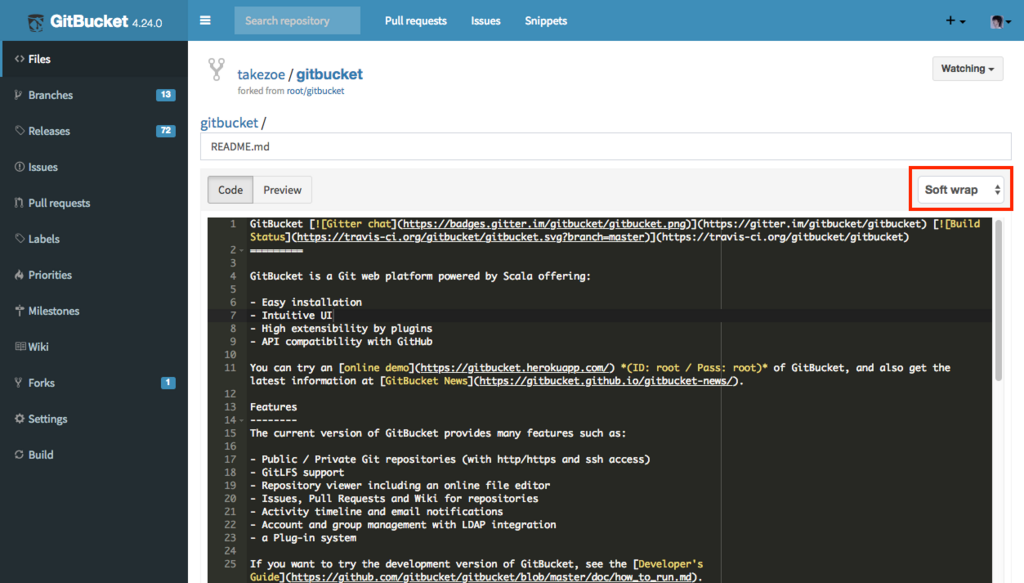This screenshot has height=583, width=1024.
Task: Click the Branches count badge 13
Action: point(166,95)
